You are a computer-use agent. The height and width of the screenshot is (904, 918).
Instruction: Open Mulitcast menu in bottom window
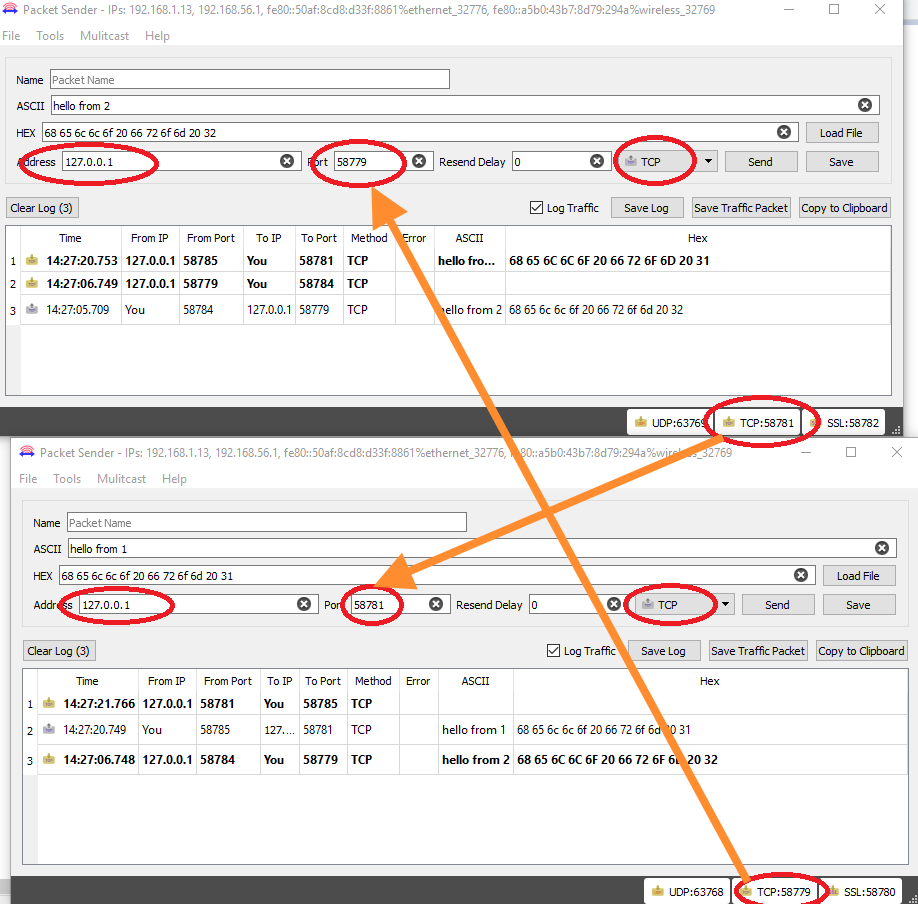[x=121, y=479]
